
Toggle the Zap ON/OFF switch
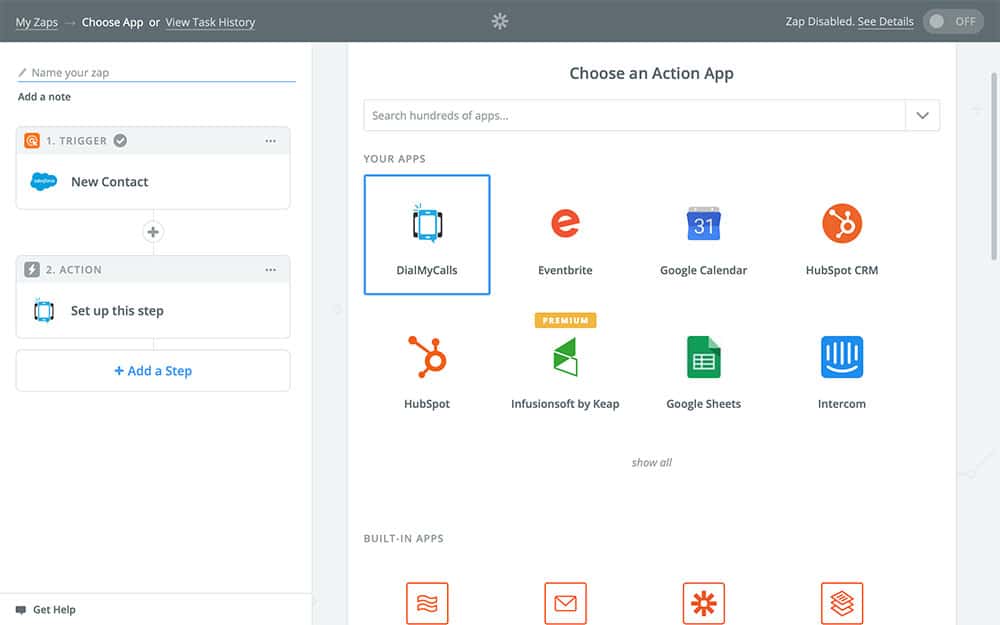(x=952, y=21)
